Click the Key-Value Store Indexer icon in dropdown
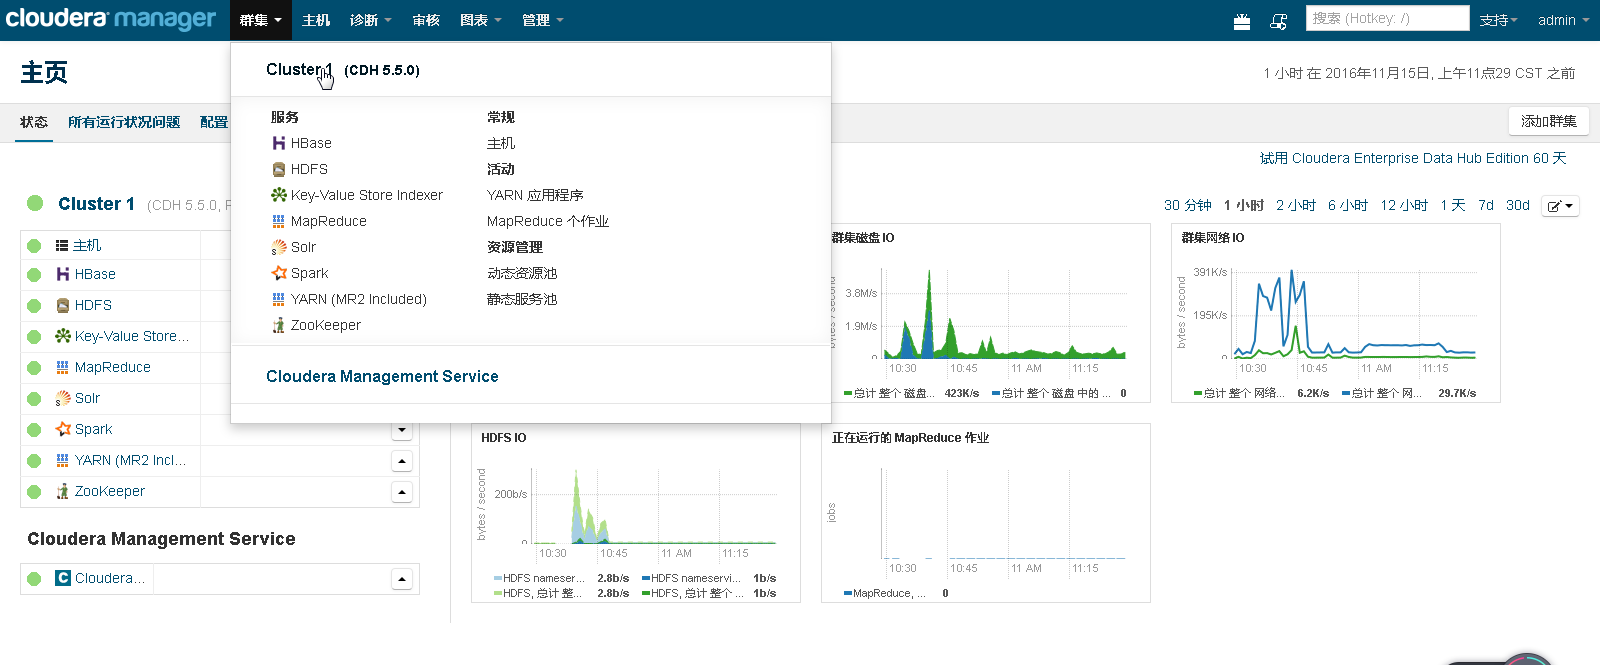This screenshot has width=1600, height=665. (x=279, y=195)
